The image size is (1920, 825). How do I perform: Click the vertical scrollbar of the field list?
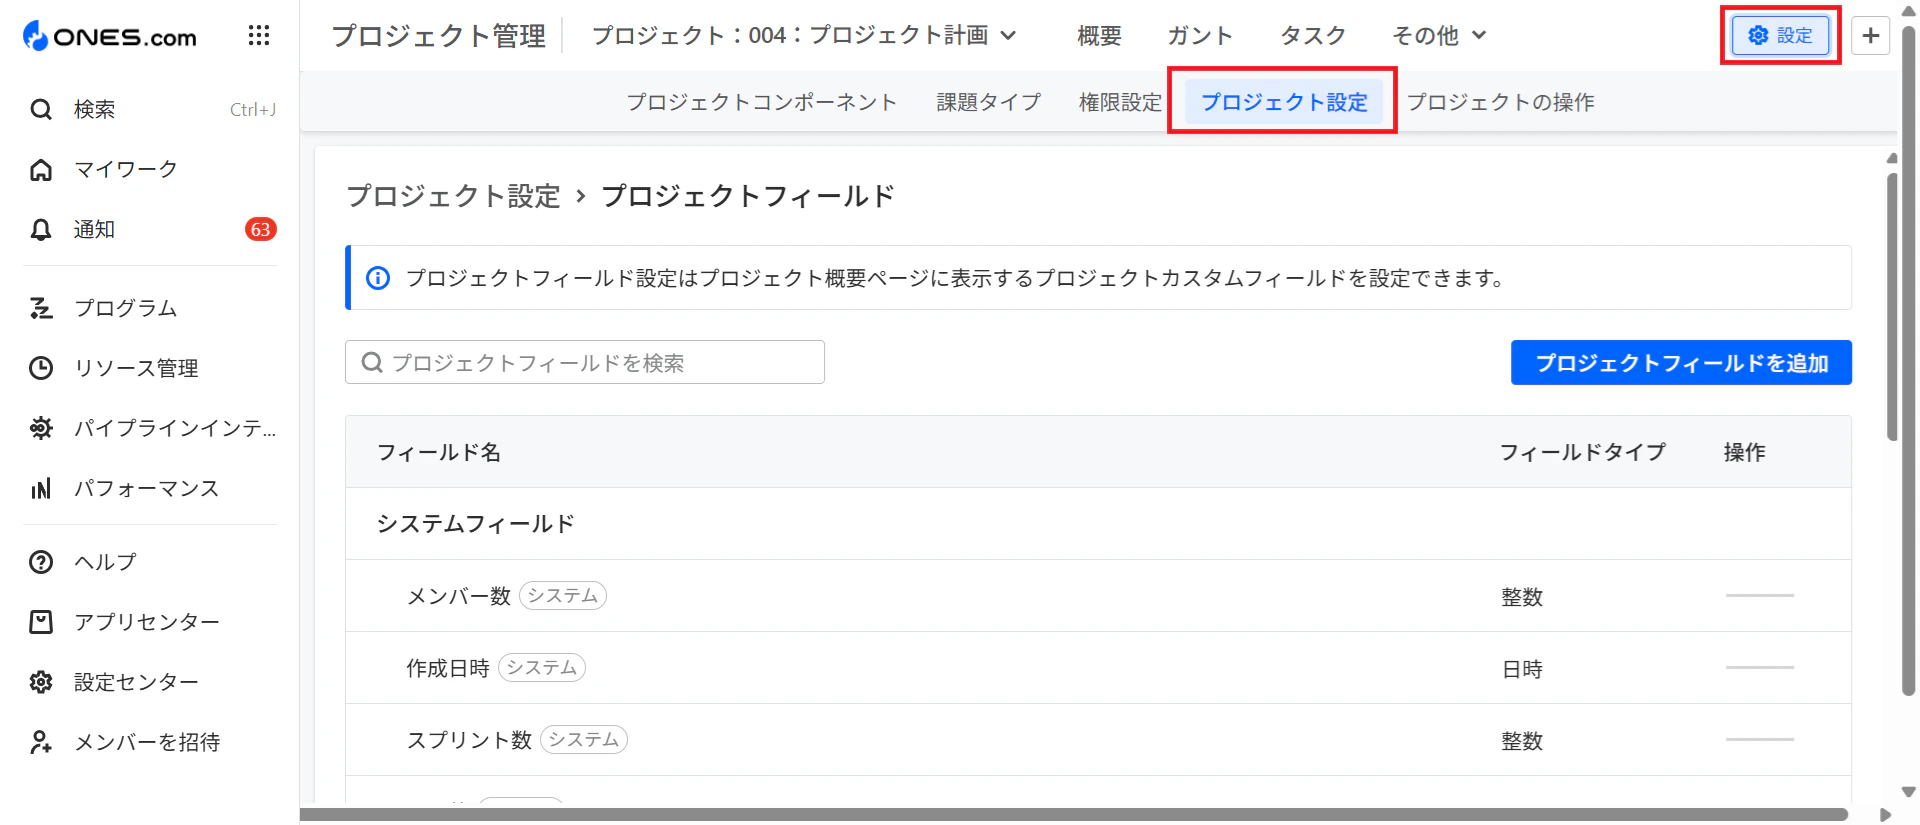click(1892, 306)
